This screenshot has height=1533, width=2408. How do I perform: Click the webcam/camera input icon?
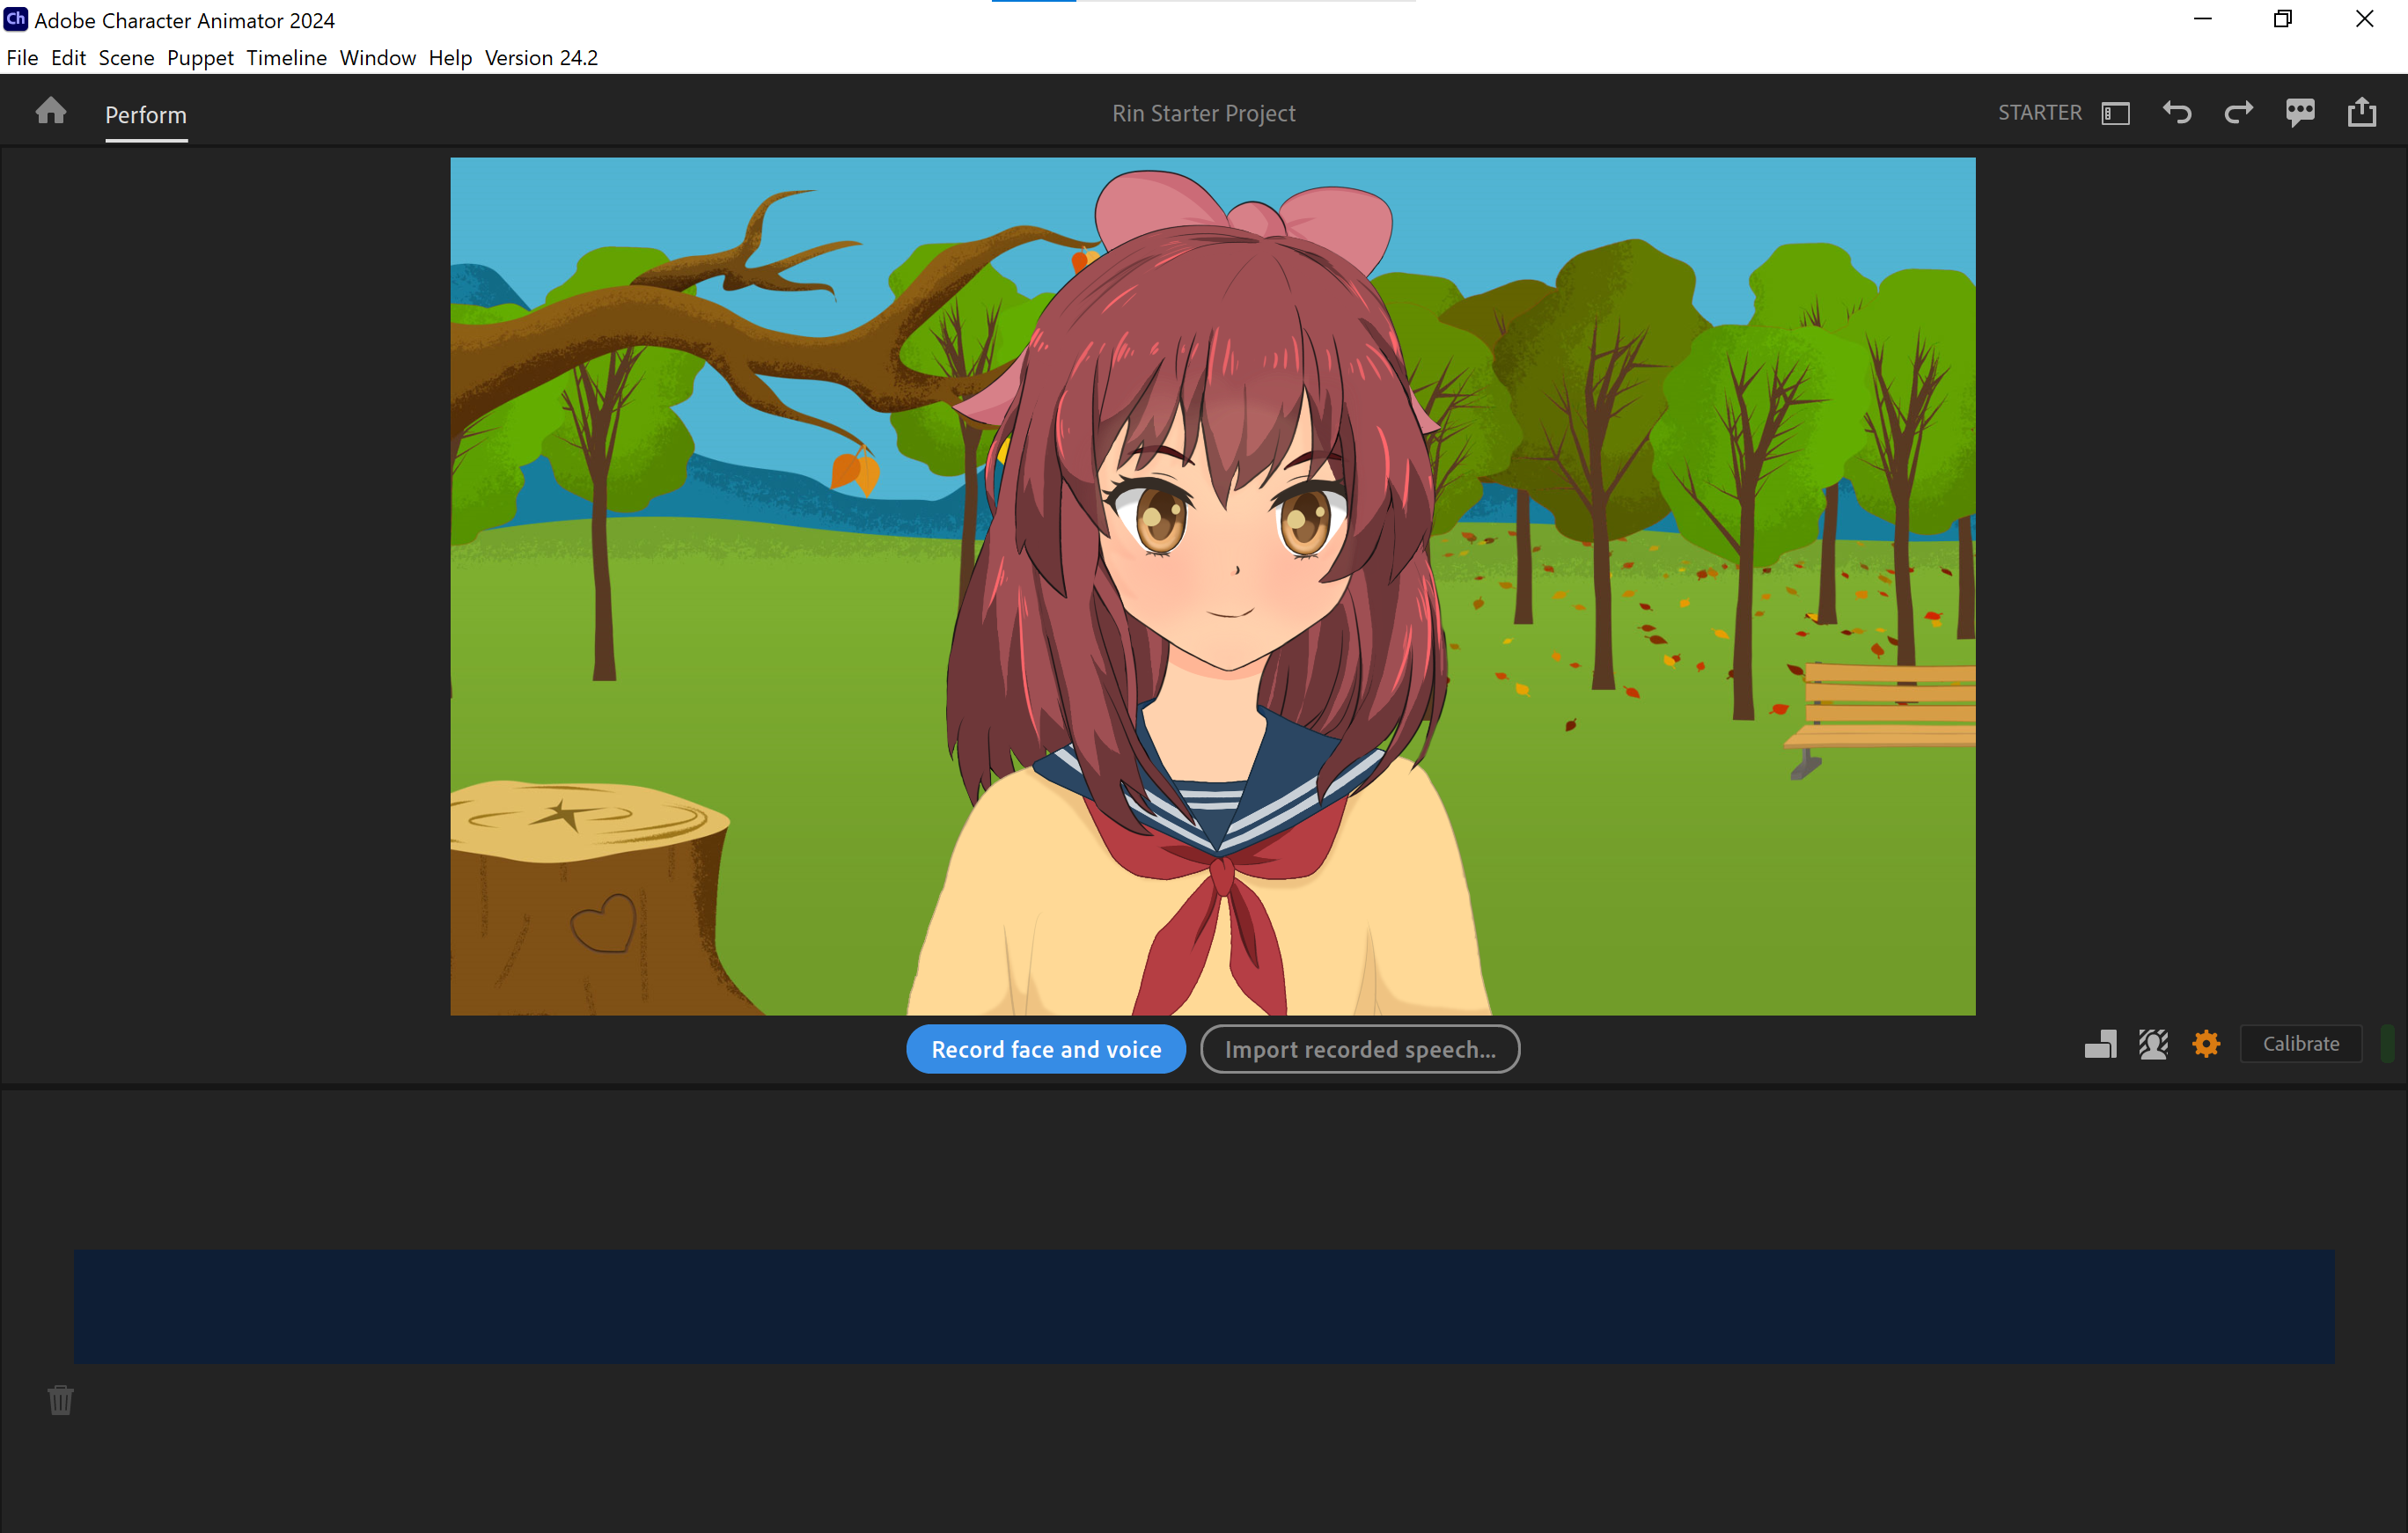pos(2155,1044)
